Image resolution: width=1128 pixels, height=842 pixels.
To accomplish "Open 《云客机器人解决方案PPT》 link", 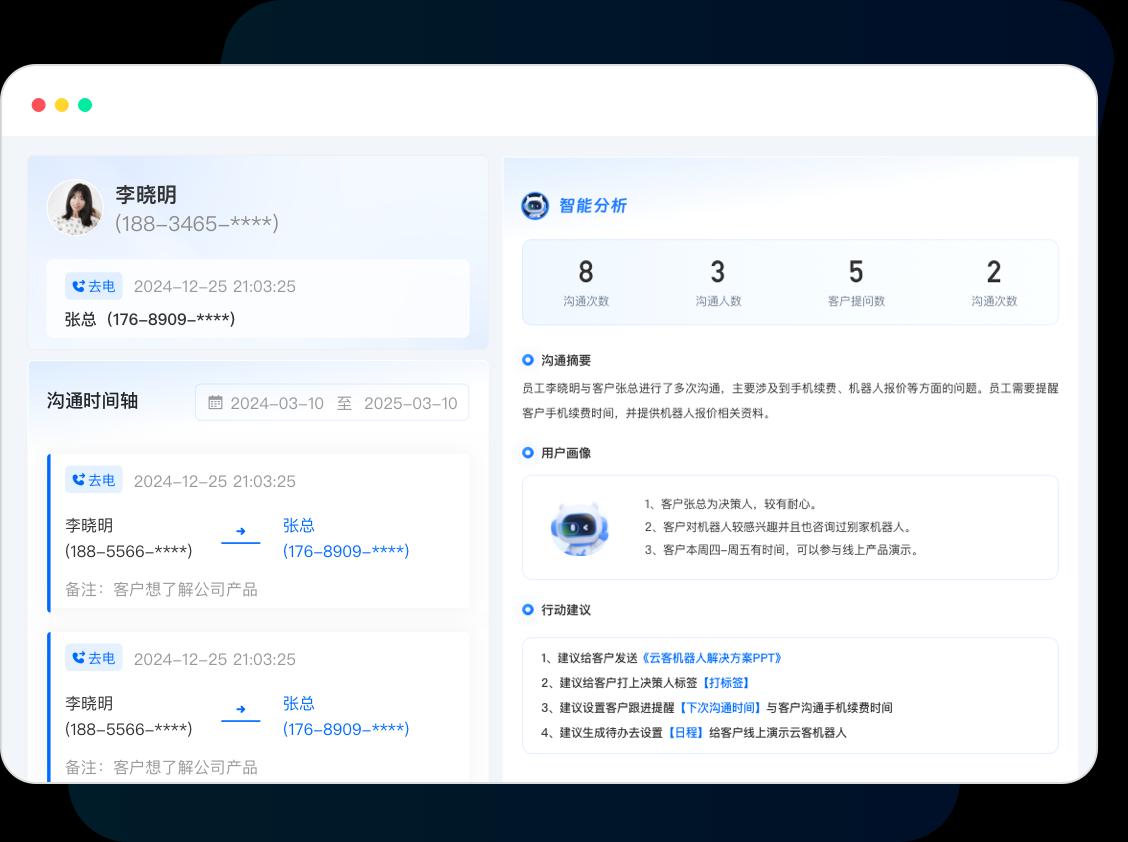I will 711,658.
